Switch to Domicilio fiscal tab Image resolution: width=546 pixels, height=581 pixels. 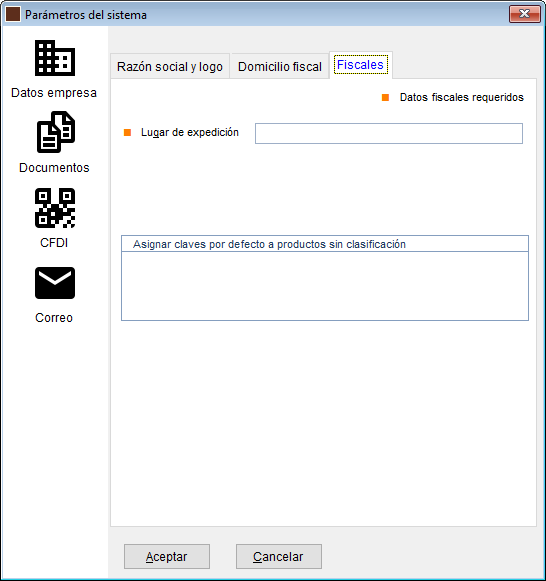(x=280, y=66)
